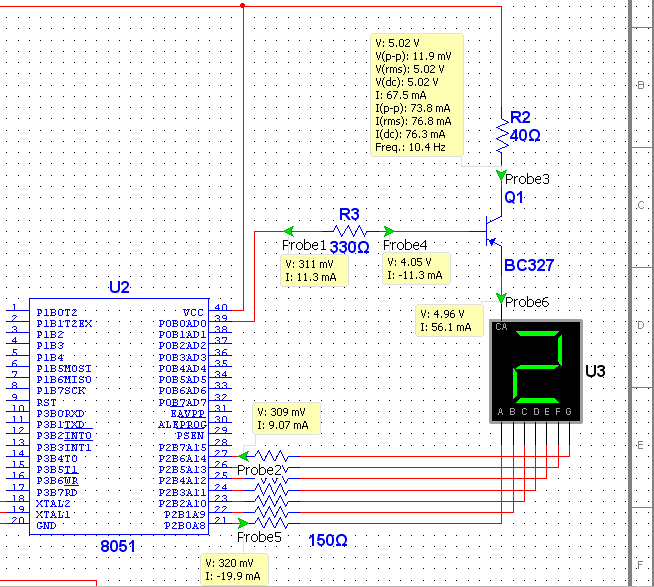Click the CA pin label on display U3
The width and height of the screenshot is (654, 587).
[x=501, y=327]
